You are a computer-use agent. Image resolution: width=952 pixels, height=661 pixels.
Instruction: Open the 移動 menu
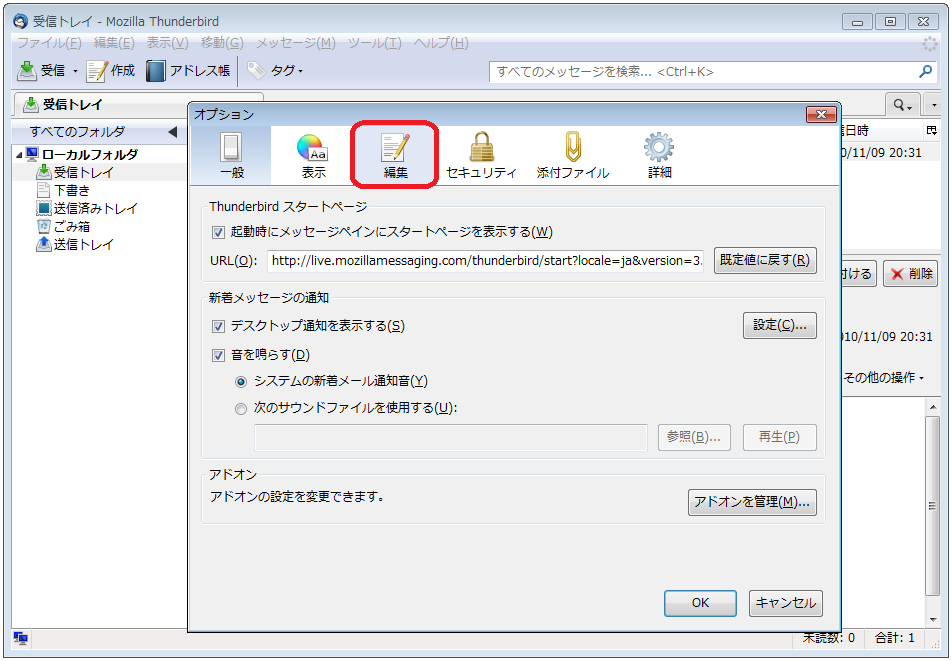(222, 43)
